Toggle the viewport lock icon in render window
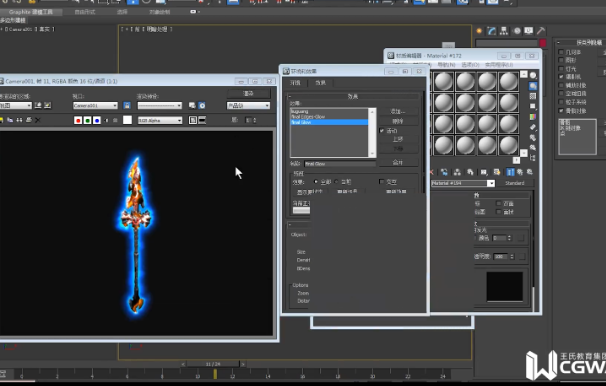Viewport: 606px width, 386px height. (127, 105)
